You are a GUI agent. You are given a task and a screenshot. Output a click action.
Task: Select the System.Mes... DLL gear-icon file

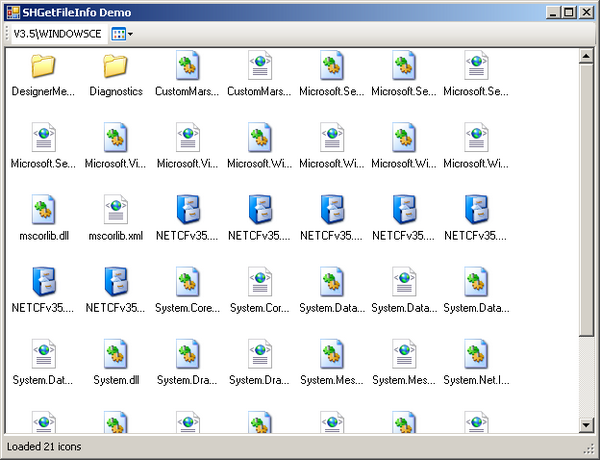pyautogui.click(x=332, y=363)
